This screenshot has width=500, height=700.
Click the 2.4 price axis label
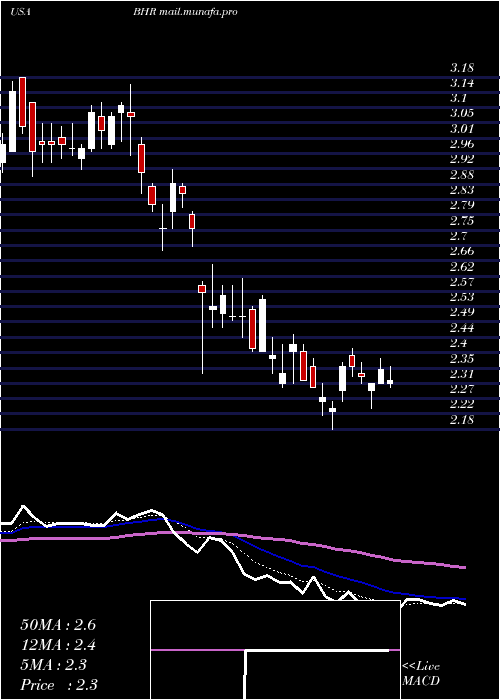[x=458, y=343]
